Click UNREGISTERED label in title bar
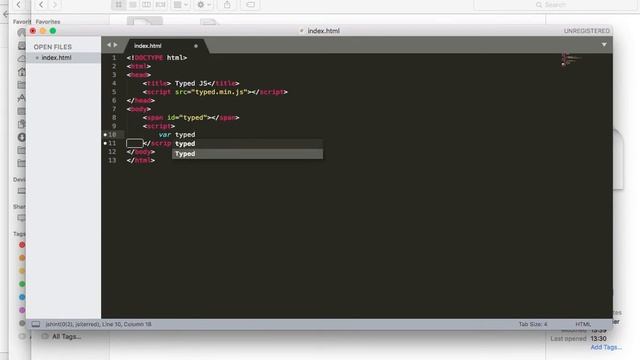 pyautogui.click(x=587, y=31)
